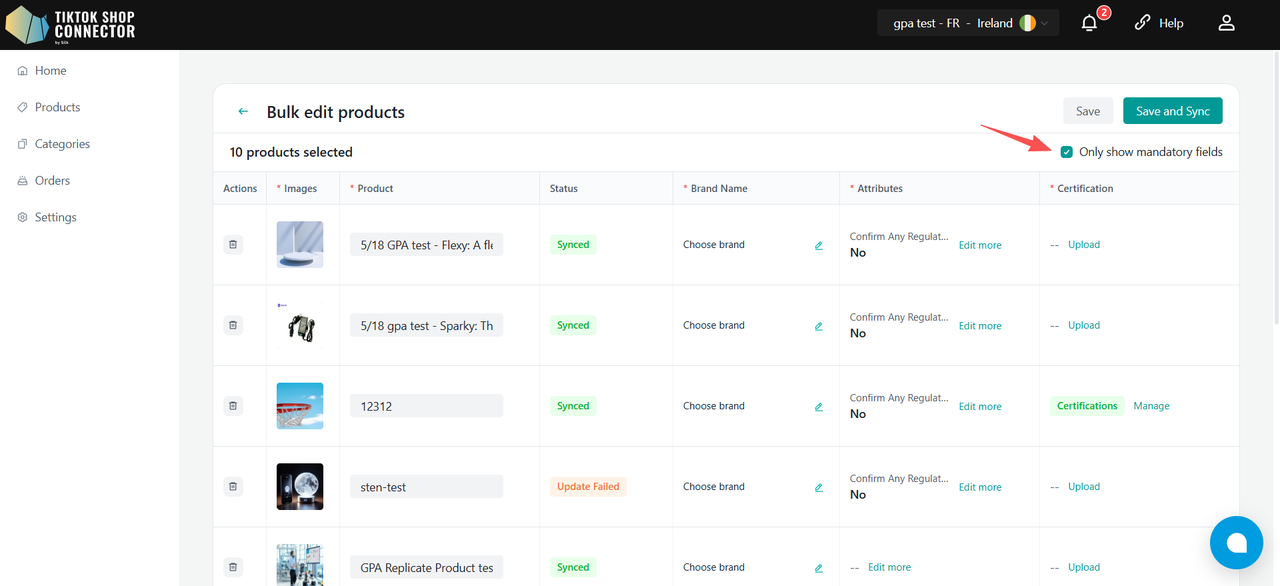The height and width of the screenshot is (586, 1280).
Task: Open Orders in the sidebar menu
Action: click(52, 181)
